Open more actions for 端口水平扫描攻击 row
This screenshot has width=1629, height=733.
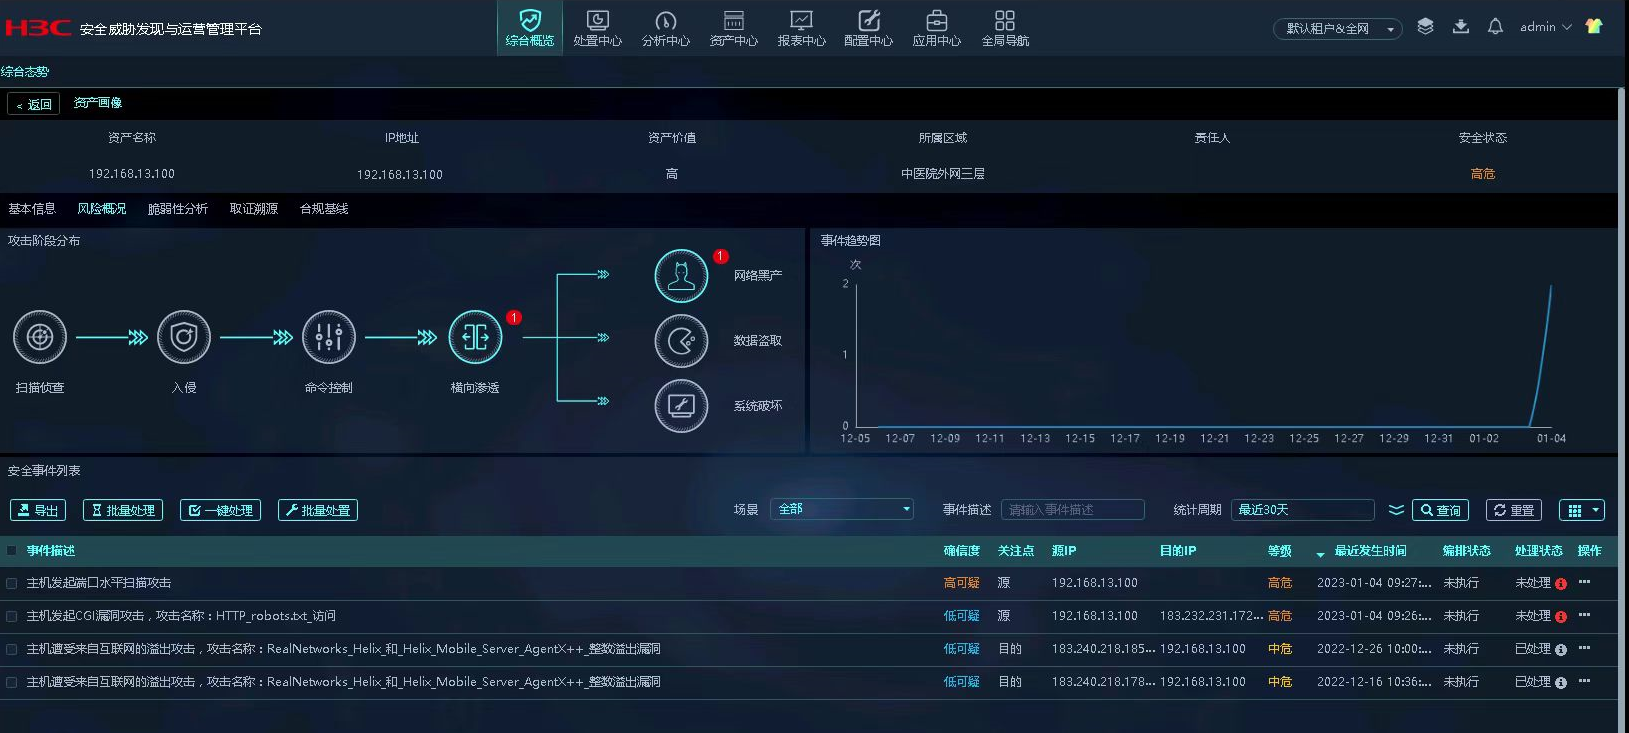[x=1584, y=582]
